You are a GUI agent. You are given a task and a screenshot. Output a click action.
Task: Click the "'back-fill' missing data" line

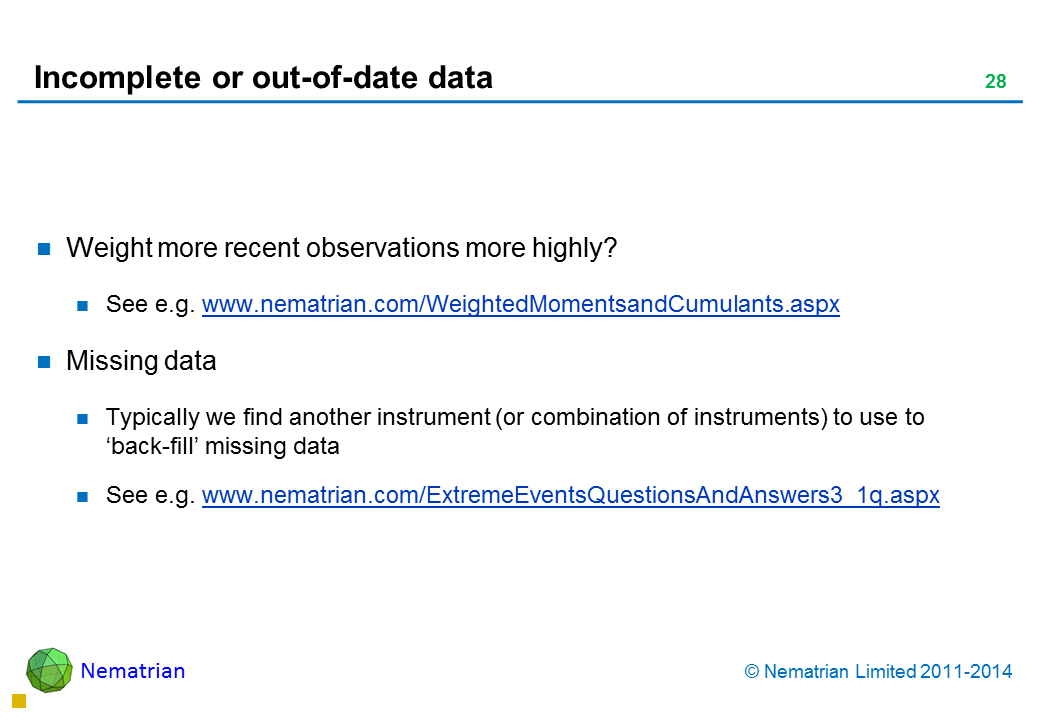click(x=222, y=447)
